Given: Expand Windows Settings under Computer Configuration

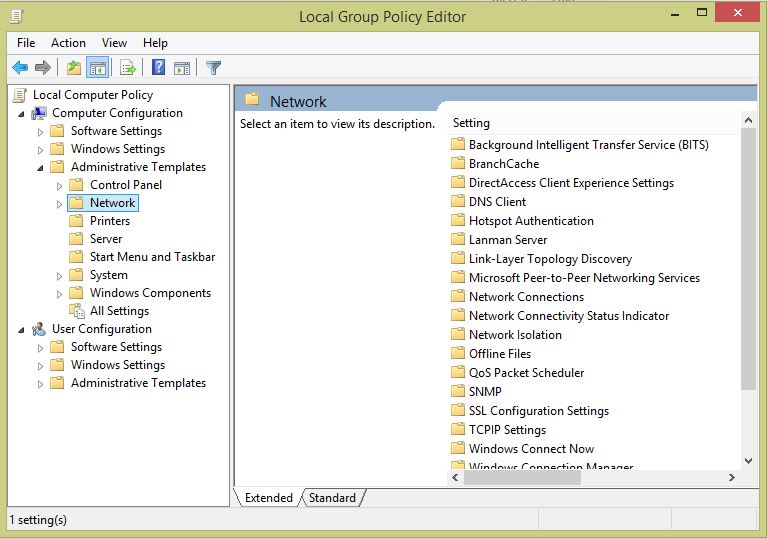Looking at the screenshot, I should (x=40, y=150).
